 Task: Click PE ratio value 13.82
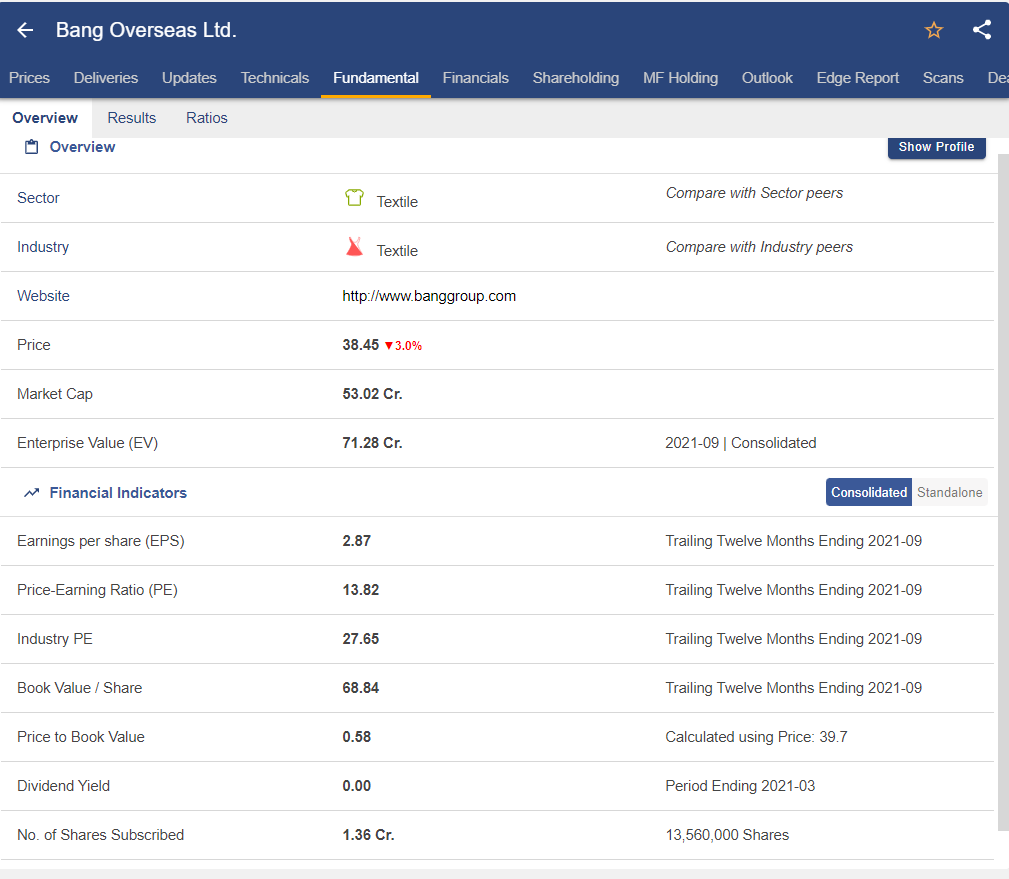pos(360,590)
